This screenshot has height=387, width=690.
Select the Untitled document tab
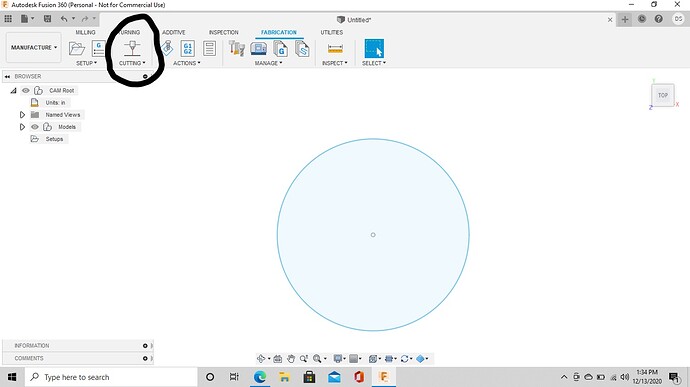(x=354, y=20)
